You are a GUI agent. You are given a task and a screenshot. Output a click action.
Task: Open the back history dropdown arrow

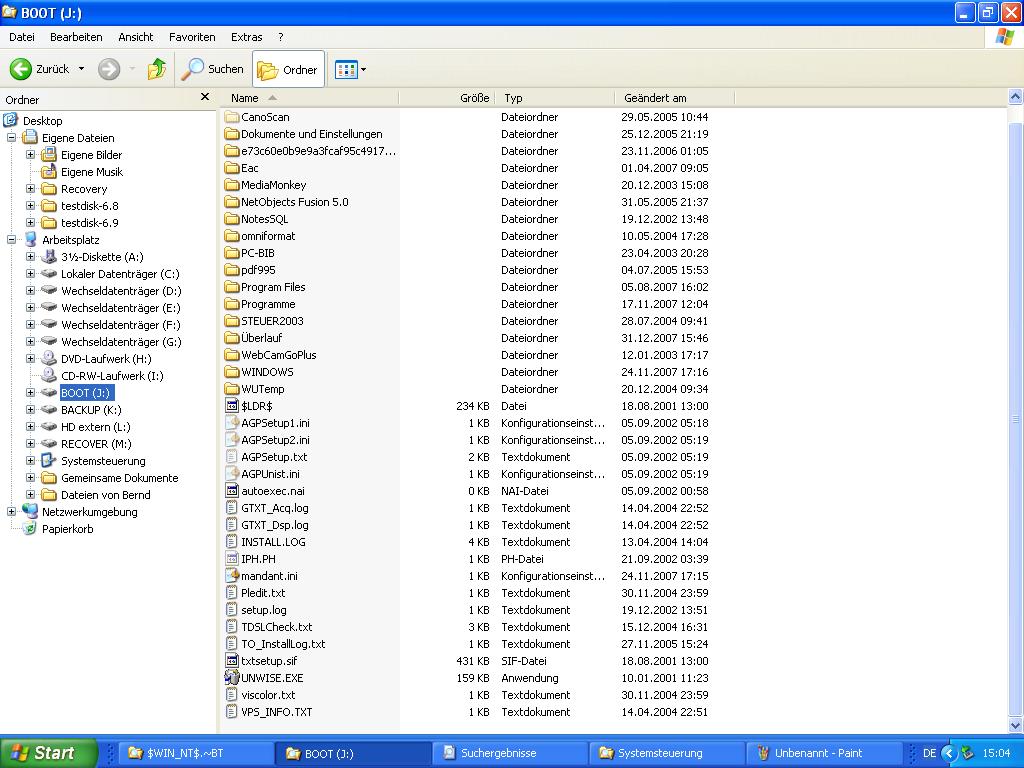point(82,69)
